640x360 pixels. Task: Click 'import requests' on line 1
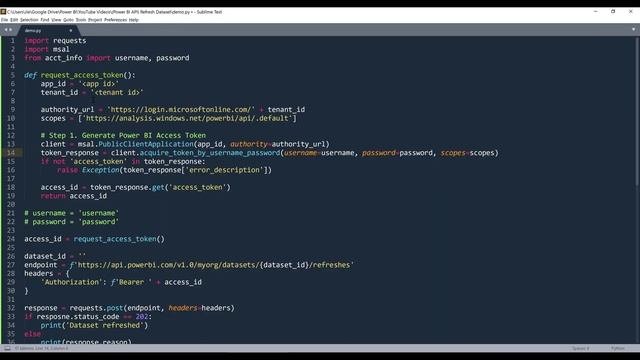pos(55,41)
